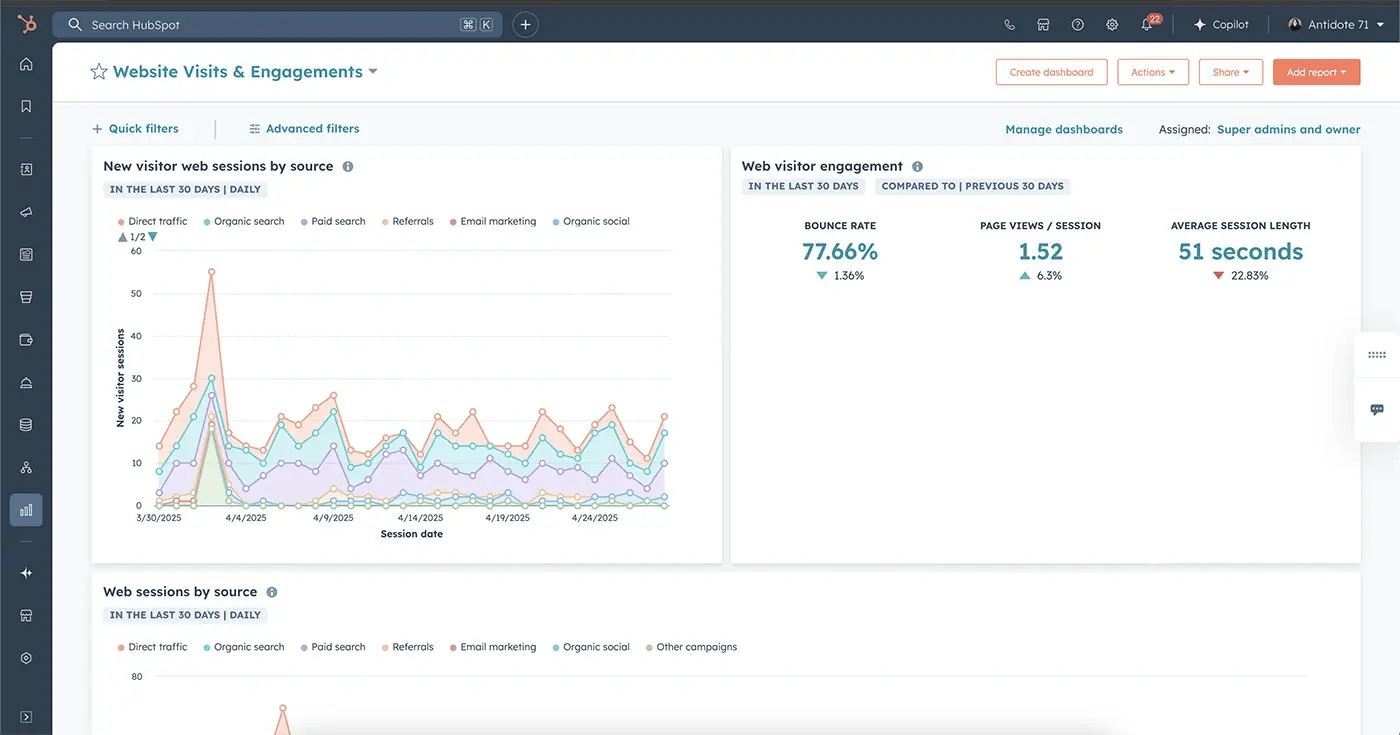The image size is (1400, 735).
Task: Open the Breeze AI sparkle icon in sidebar
Action: pos(26,573)
